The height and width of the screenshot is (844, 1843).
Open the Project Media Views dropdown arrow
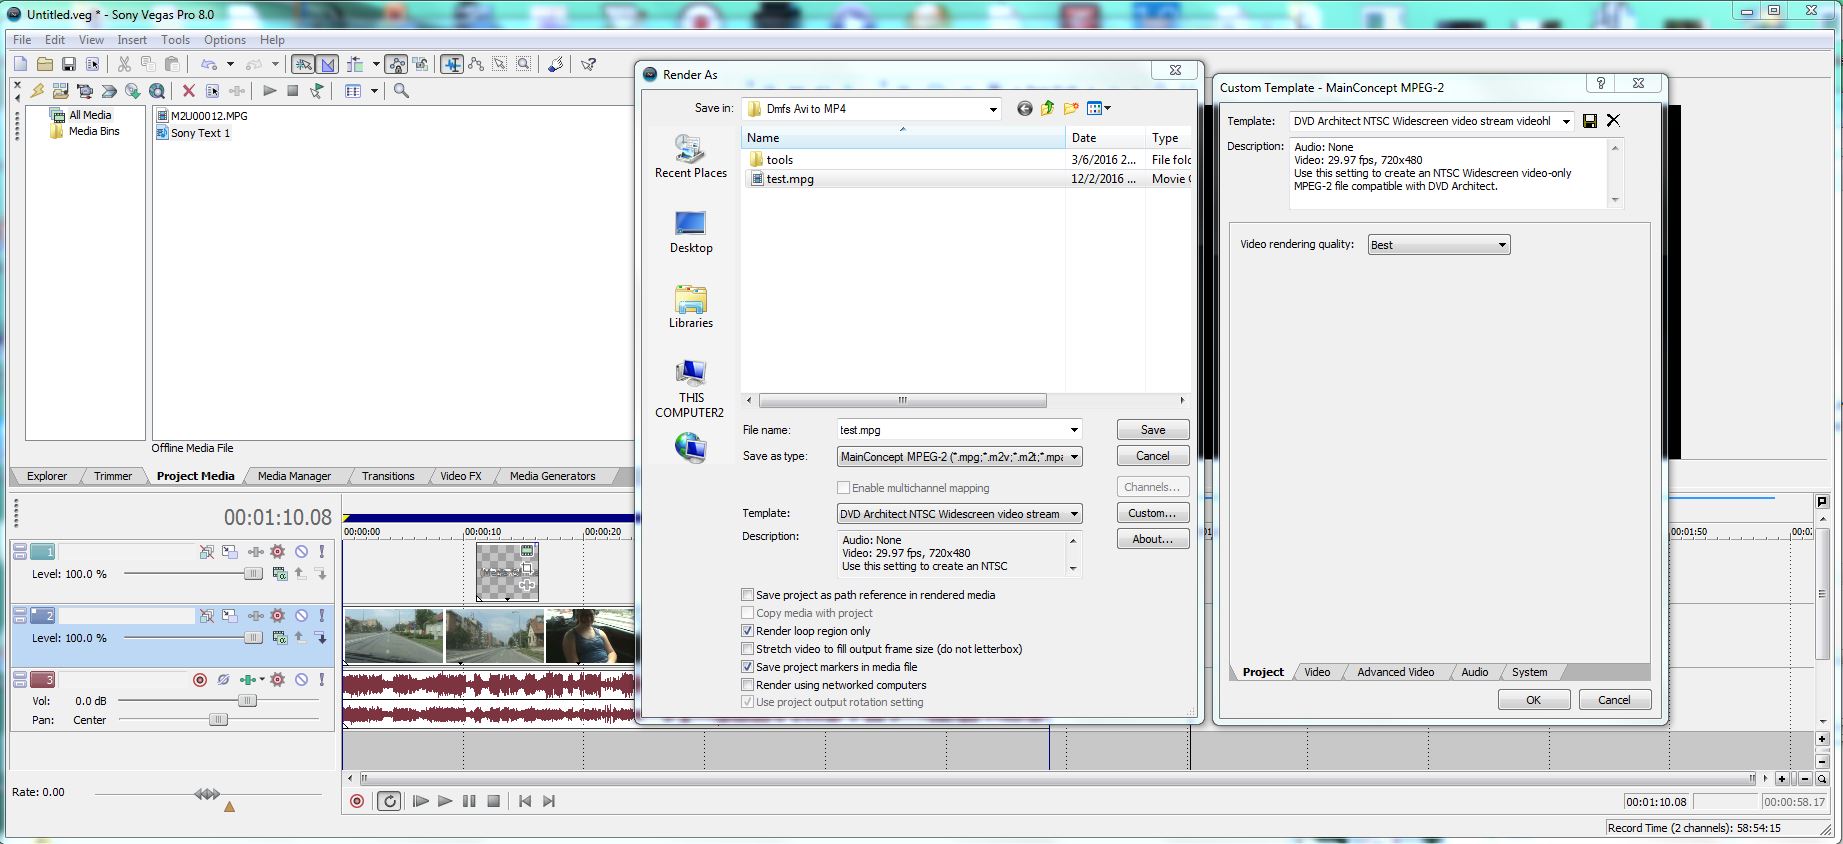pyautogui.click(x=375, y=91)
